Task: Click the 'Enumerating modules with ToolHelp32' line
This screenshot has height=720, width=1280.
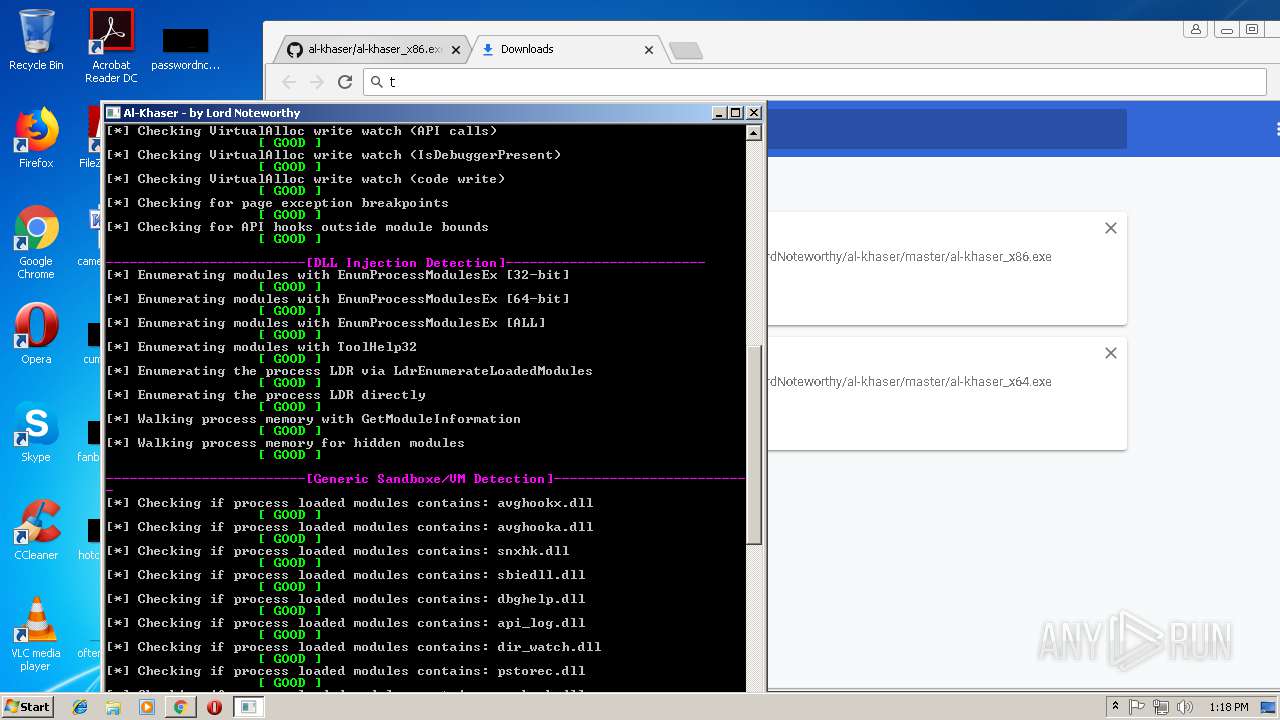Action: [x=261, y=347]
